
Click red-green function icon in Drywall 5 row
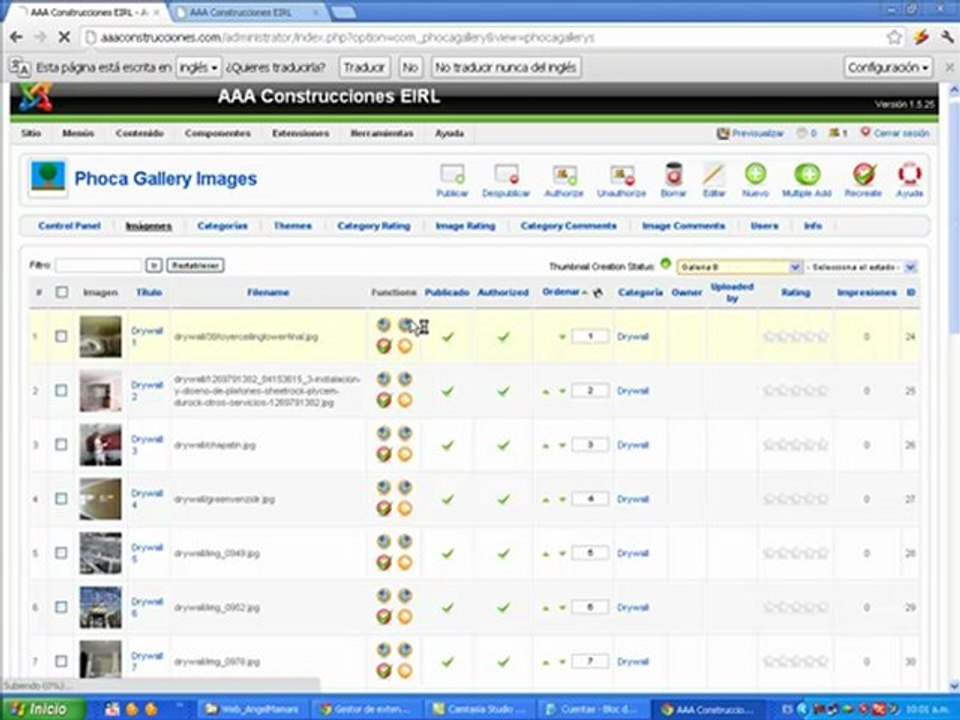[x=384, y=563]
